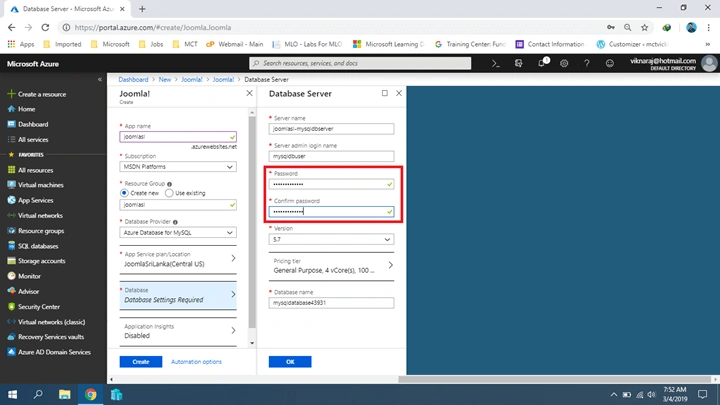720x405 pixels.
Task: Open the Chrome profile avatar
Action: click(691, 28)
